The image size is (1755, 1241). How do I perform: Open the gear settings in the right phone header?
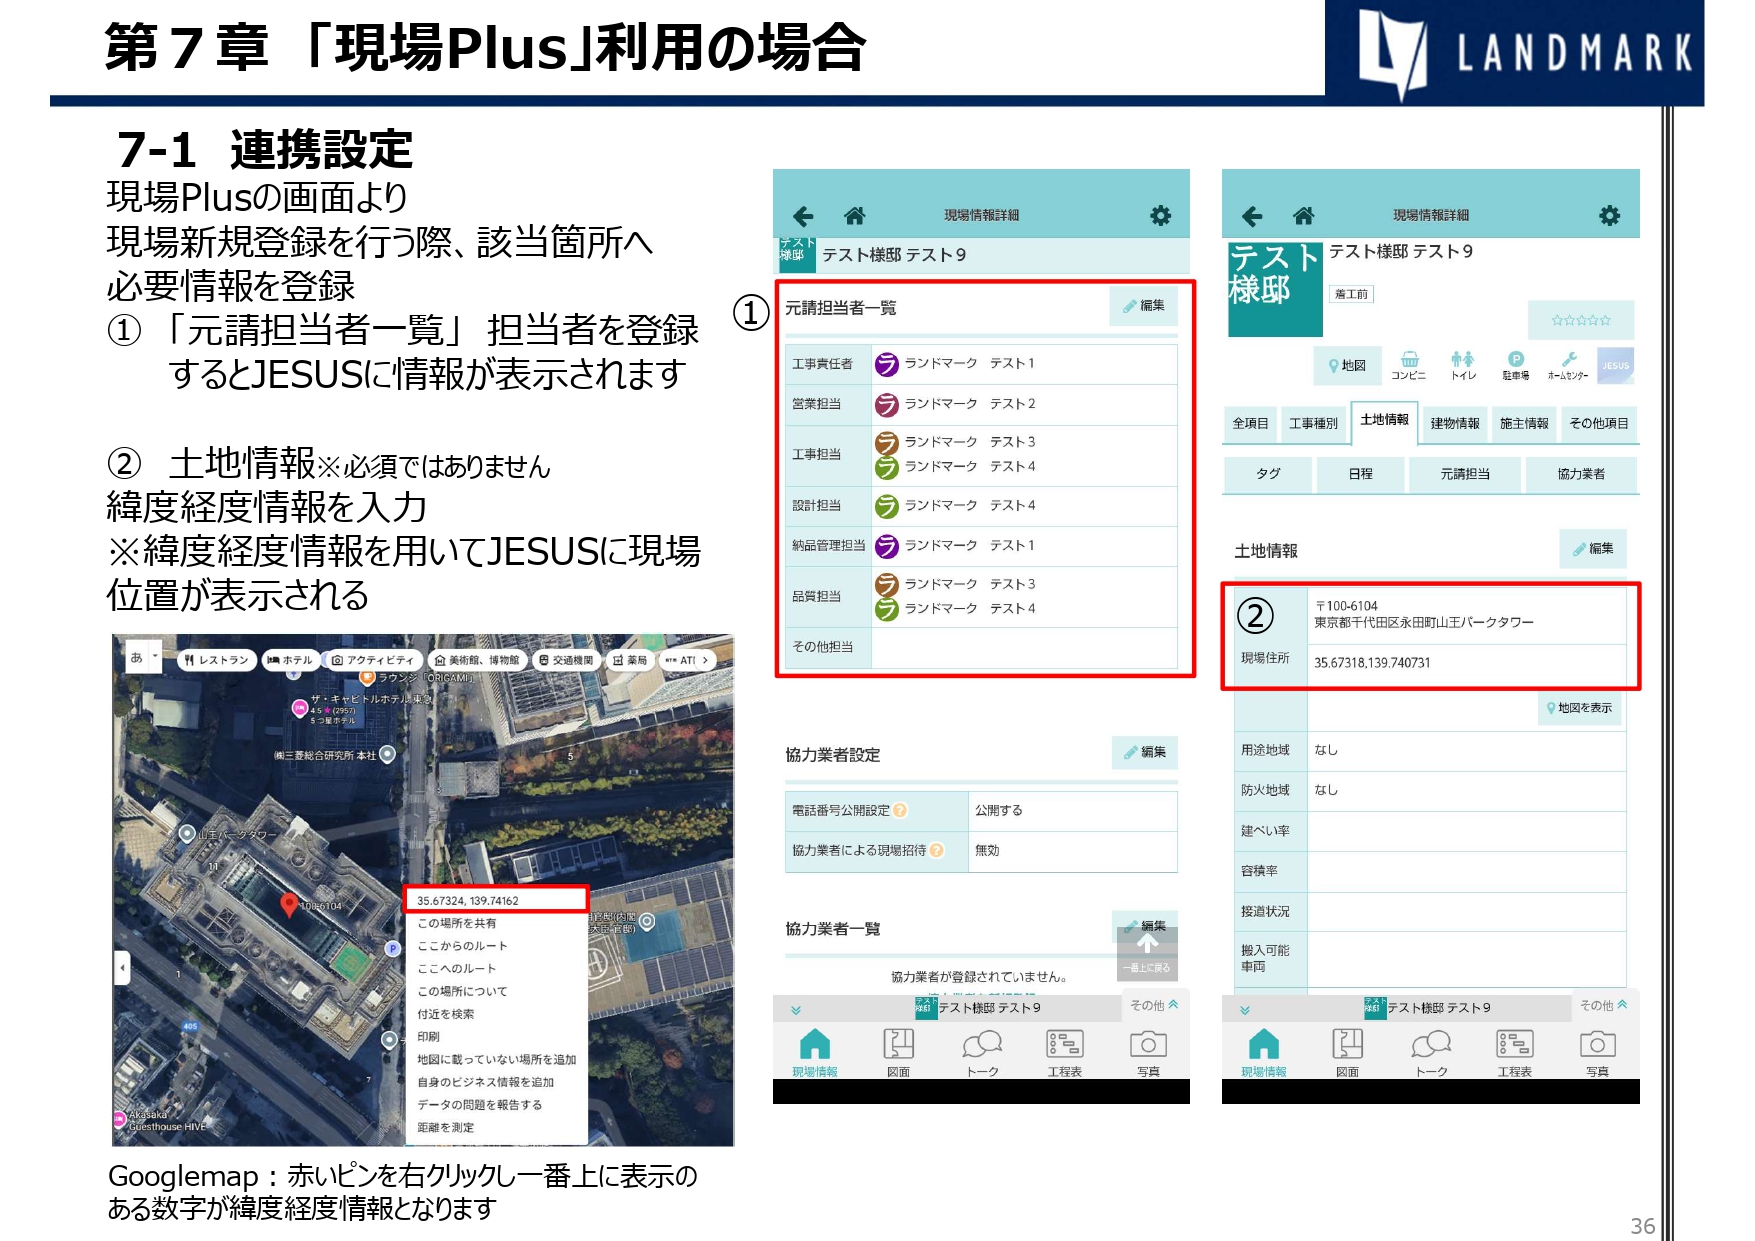[1609, 215]
